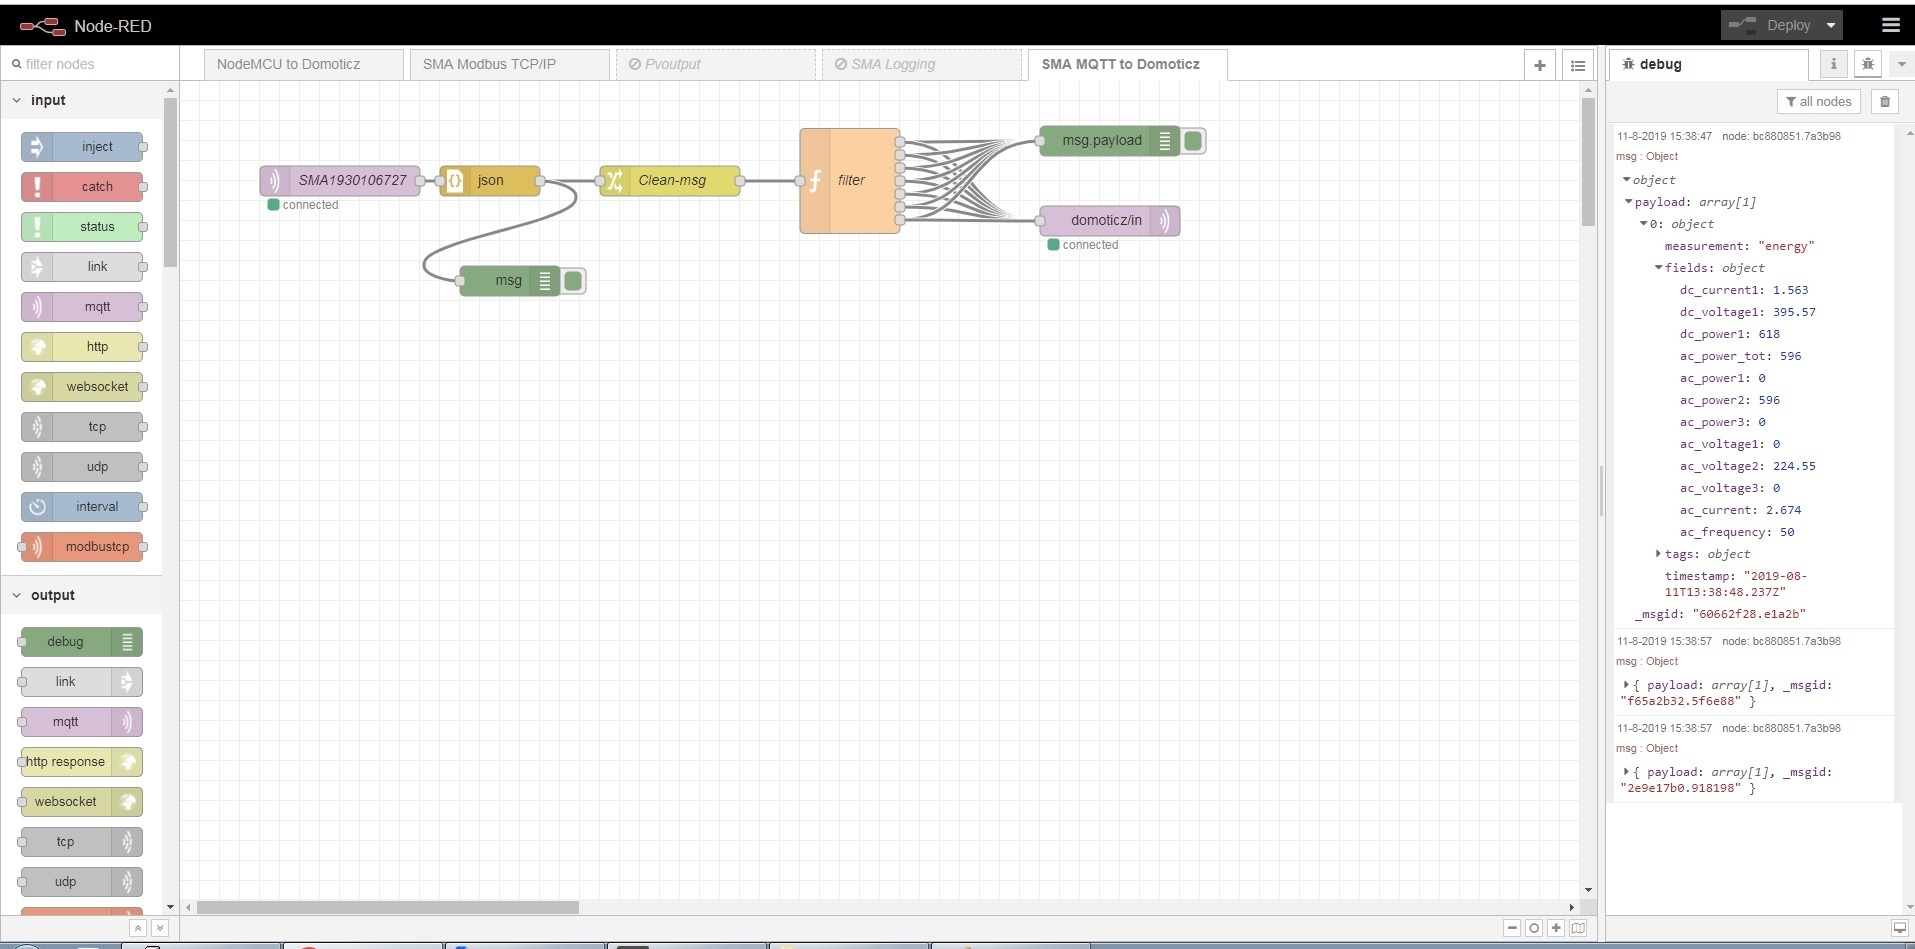Collapse the output palette category
Screen dimensions: 1915x949
(16, 595)
